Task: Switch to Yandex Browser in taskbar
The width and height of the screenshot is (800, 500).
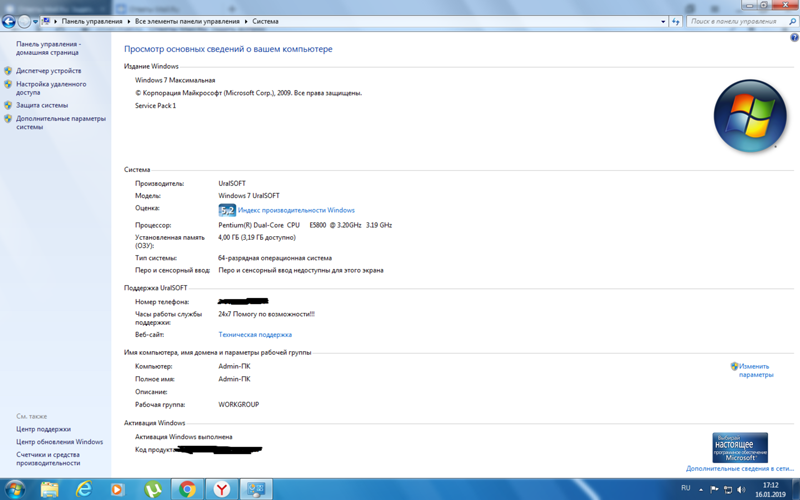Action: pyautogui.click(x=221, y=490)
